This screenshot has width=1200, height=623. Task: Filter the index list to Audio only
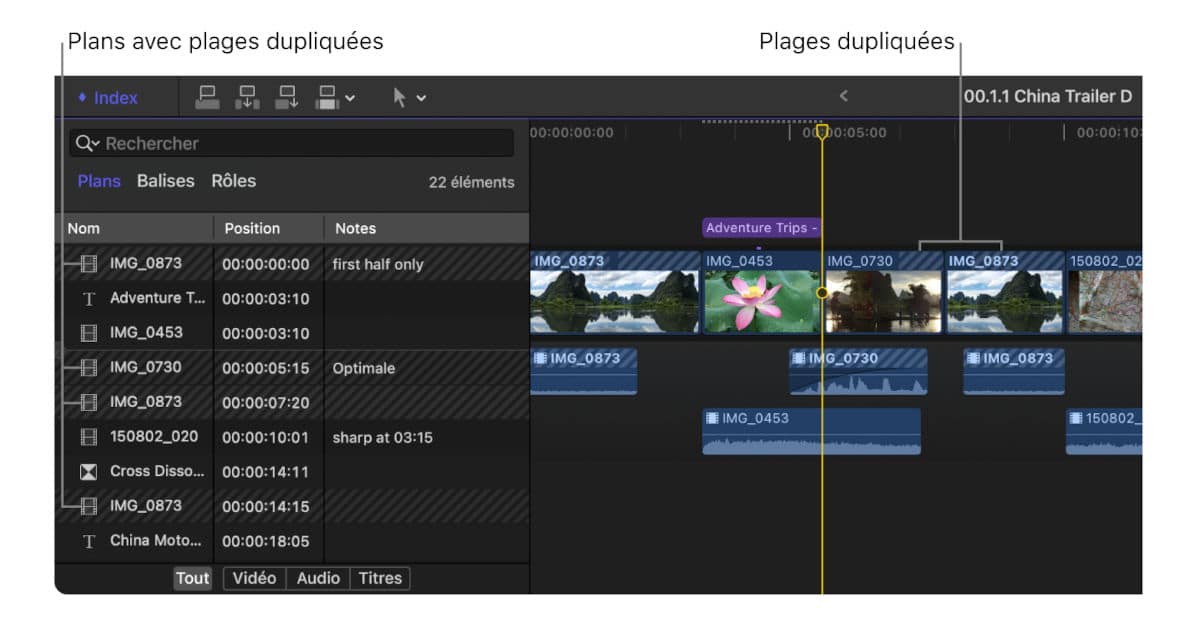pos(318,578)
